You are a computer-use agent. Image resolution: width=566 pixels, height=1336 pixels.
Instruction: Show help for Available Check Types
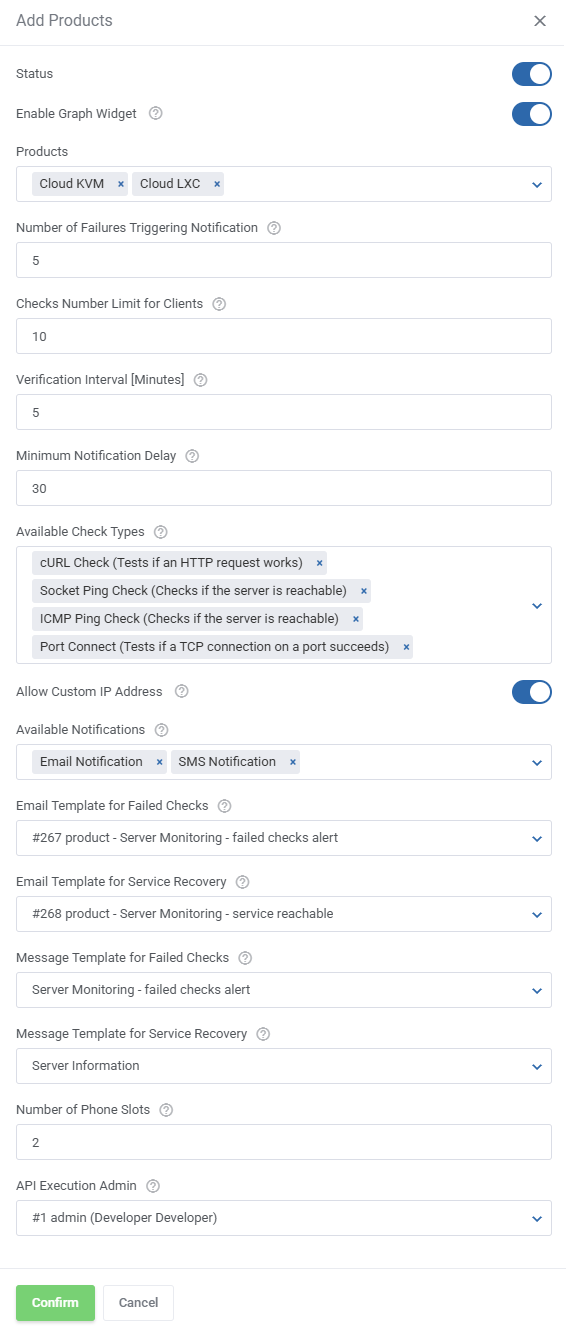click(x=161, y=531)
